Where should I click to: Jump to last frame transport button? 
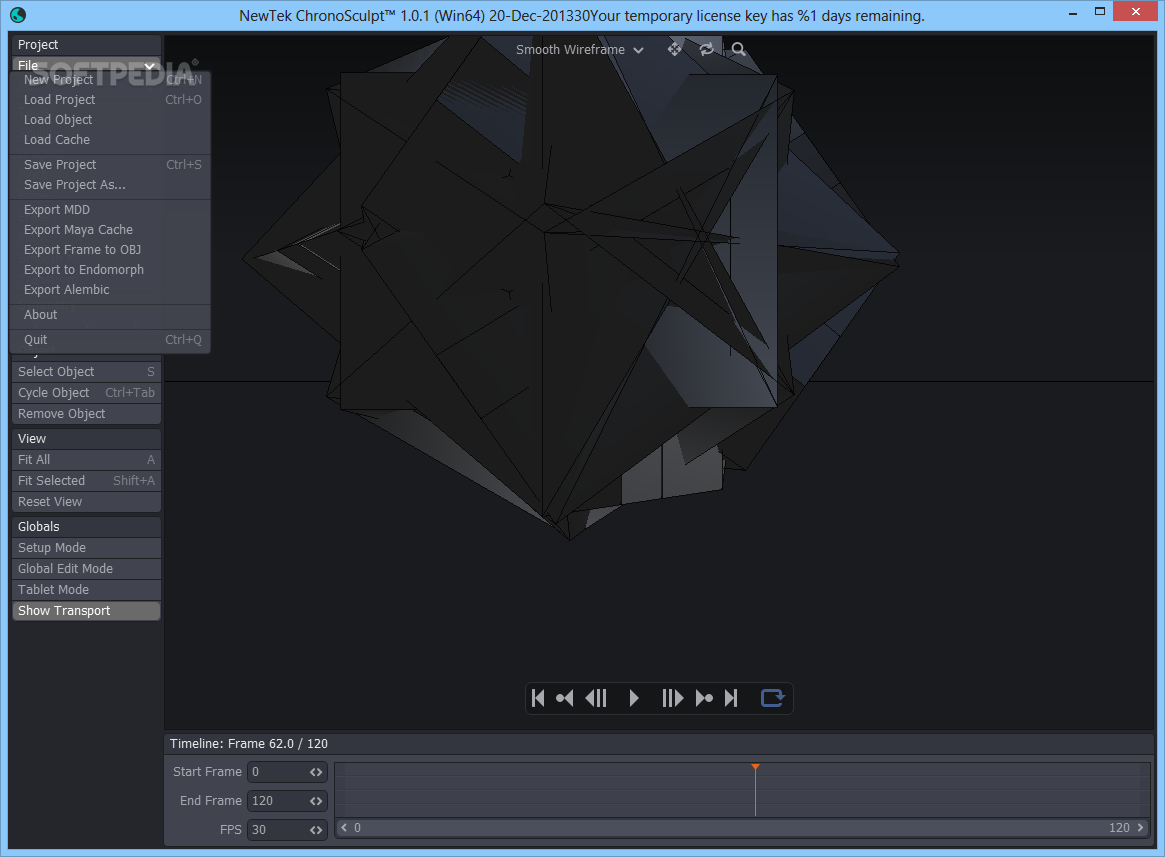(x=731, y=698)
